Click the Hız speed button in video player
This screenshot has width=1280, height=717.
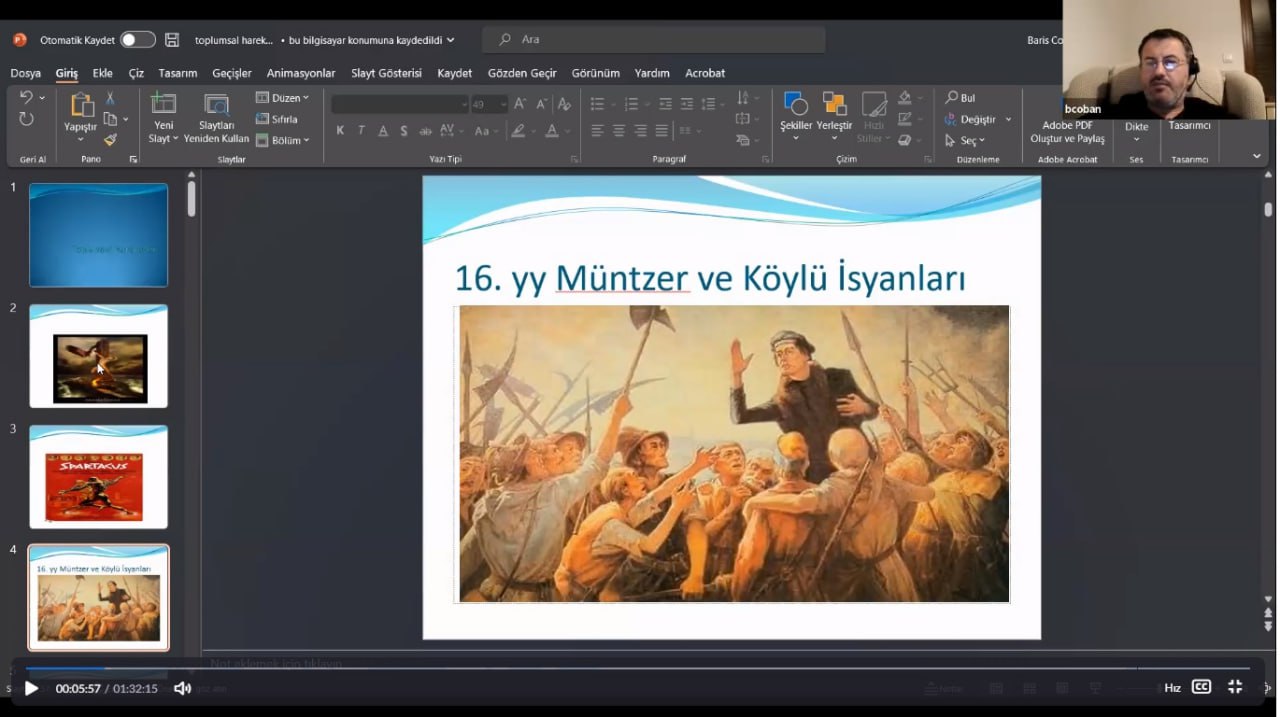click(x=1172, y=688)
